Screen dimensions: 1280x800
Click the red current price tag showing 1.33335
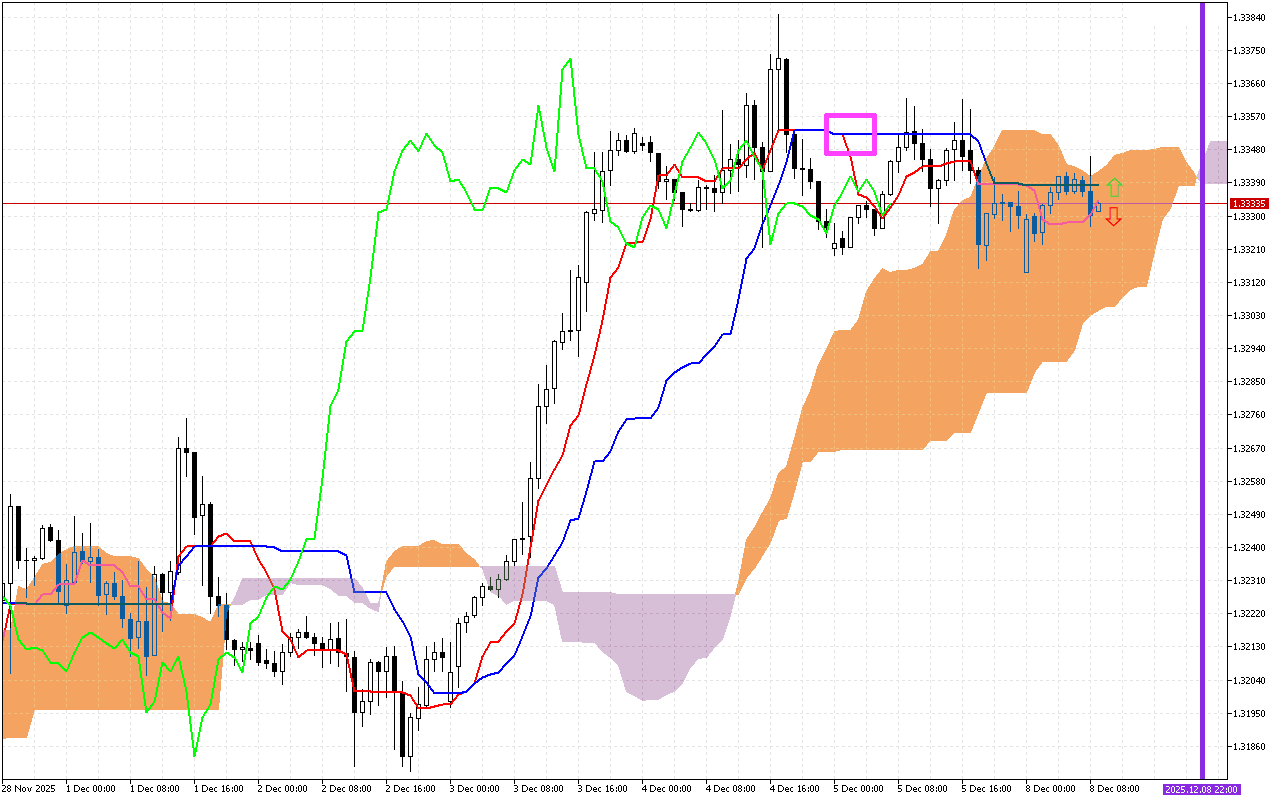point(1248,203)
